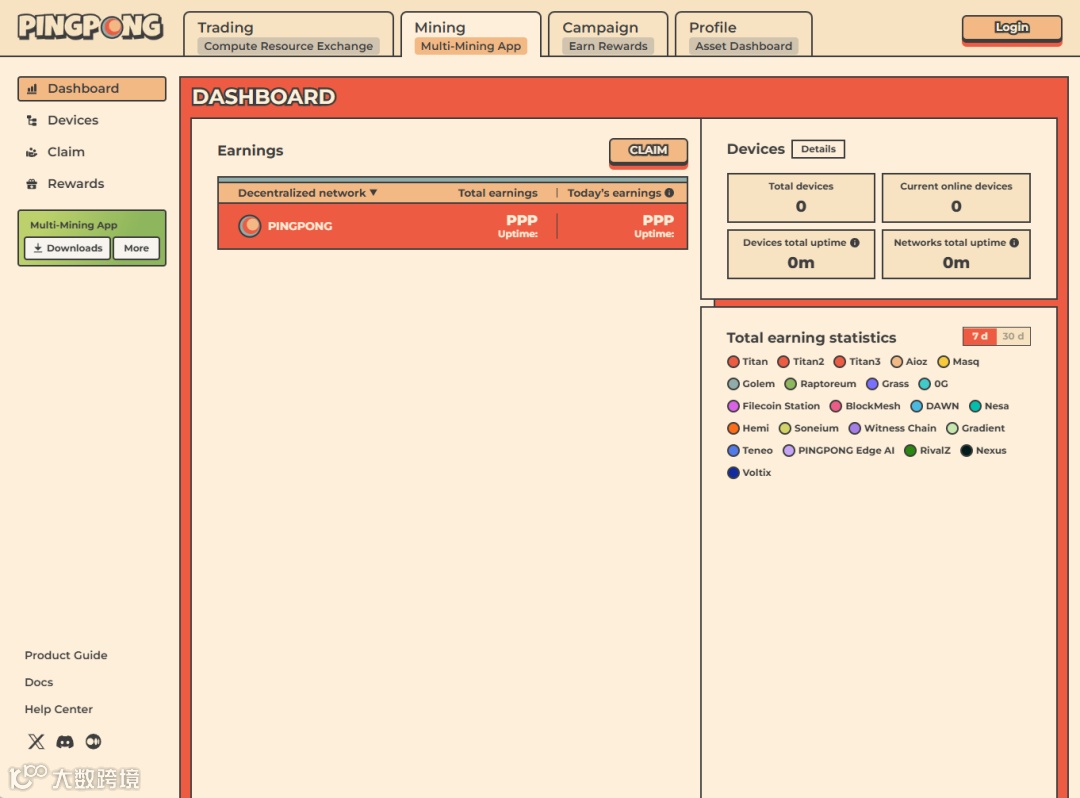
Task: Toggle the Teneo legend entry
Action: coord(750,450)
